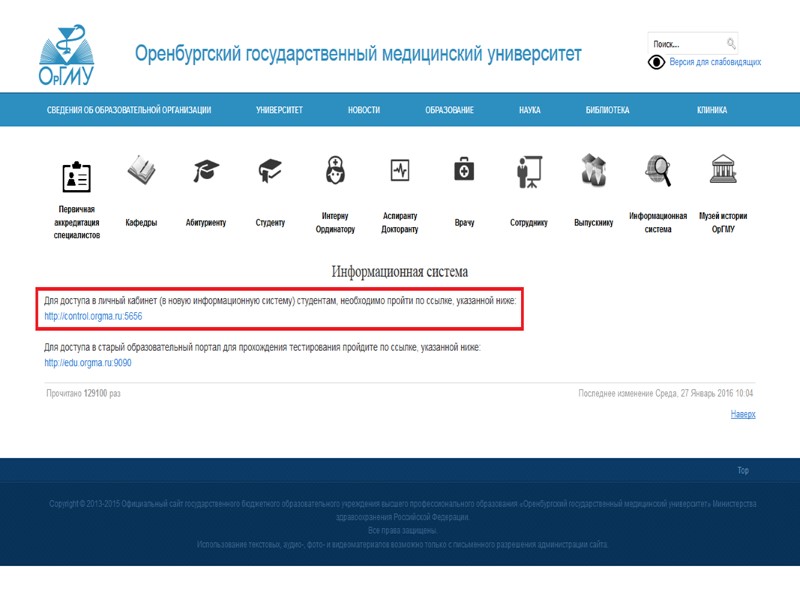Viewport: 800px width, 600px height.
Task: Click the Студенту label
Action: coord(270,222)
